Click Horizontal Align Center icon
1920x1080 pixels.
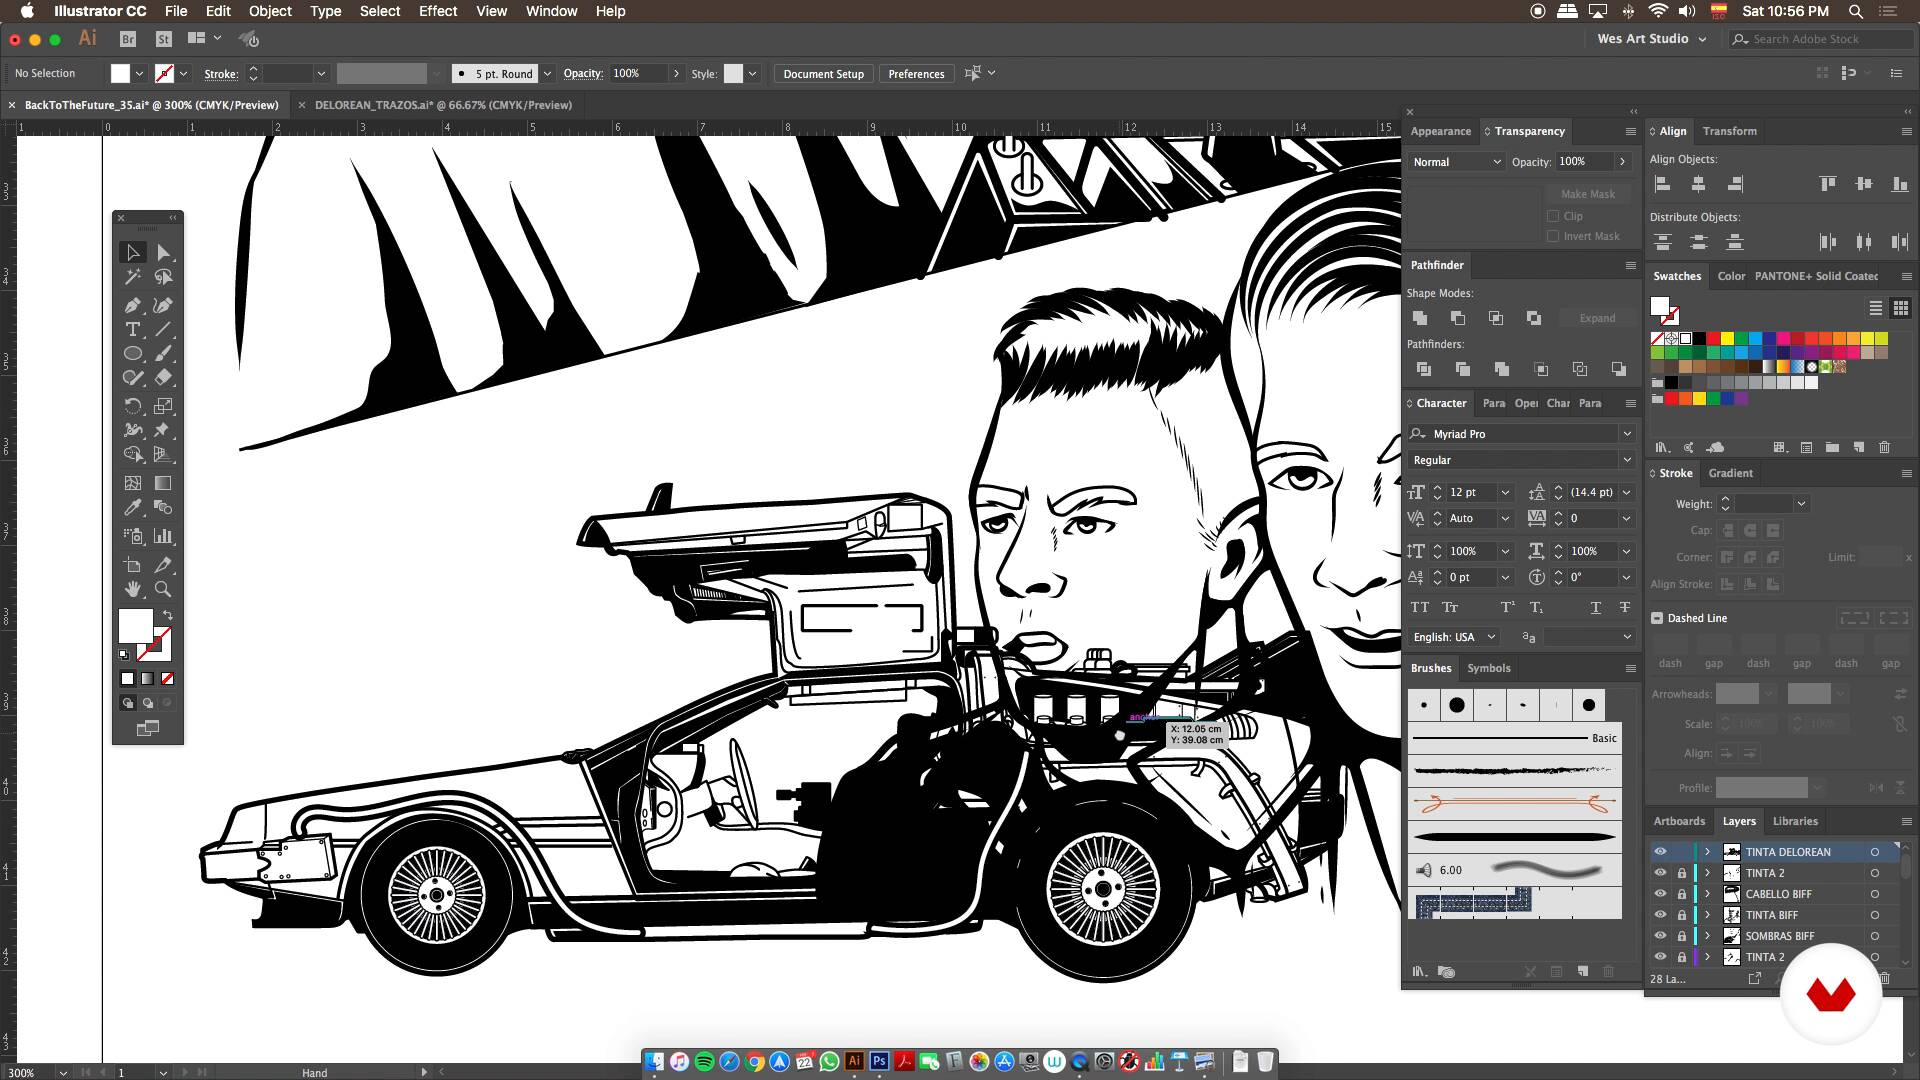coord(1698,184)
